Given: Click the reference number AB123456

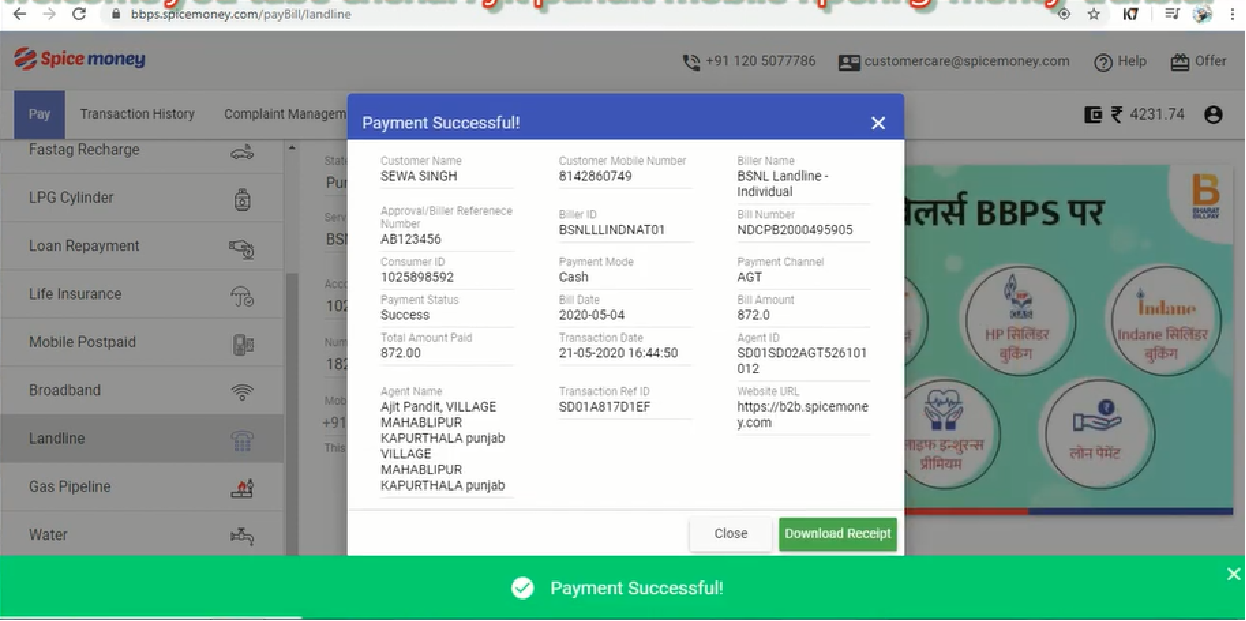Looking at the screenshot, I should 411,239.
